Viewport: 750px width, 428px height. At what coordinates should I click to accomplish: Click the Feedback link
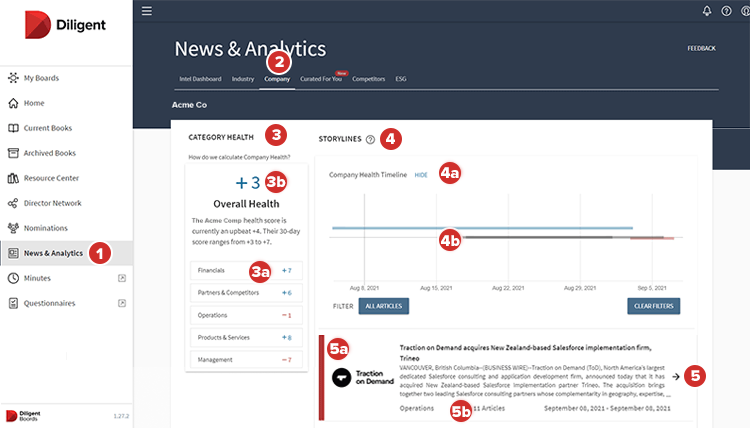tap(700, 48)
